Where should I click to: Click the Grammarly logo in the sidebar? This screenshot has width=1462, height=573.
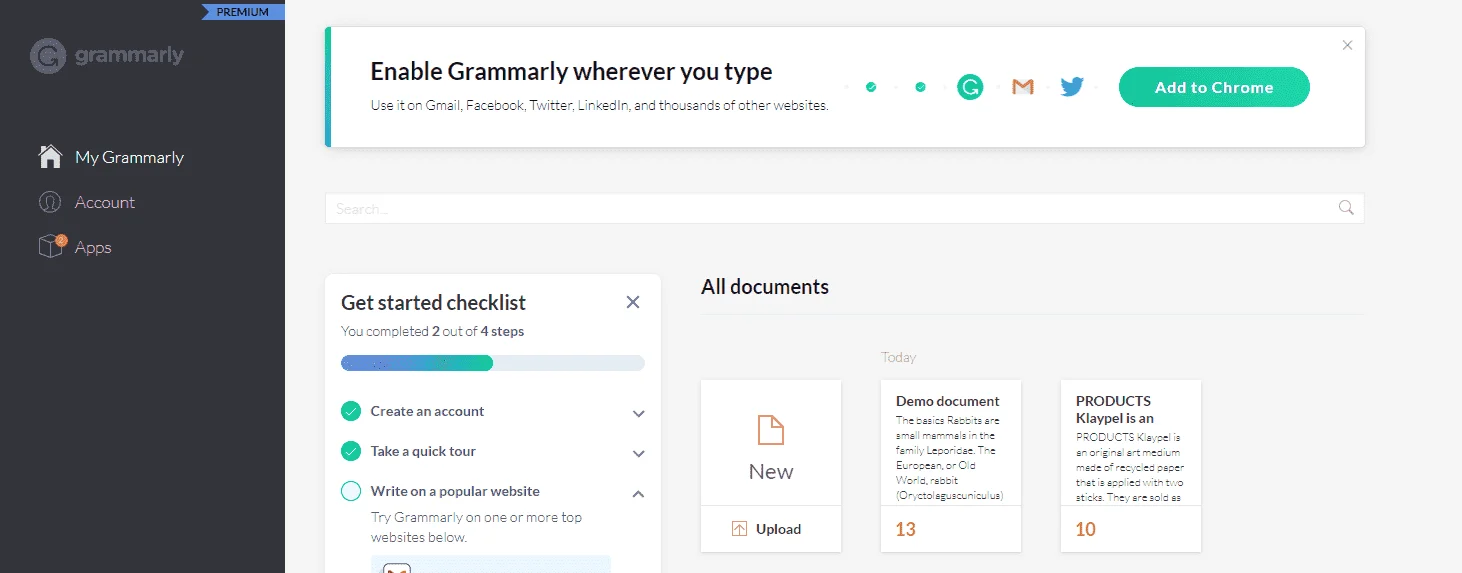click(x=107, y=56)
